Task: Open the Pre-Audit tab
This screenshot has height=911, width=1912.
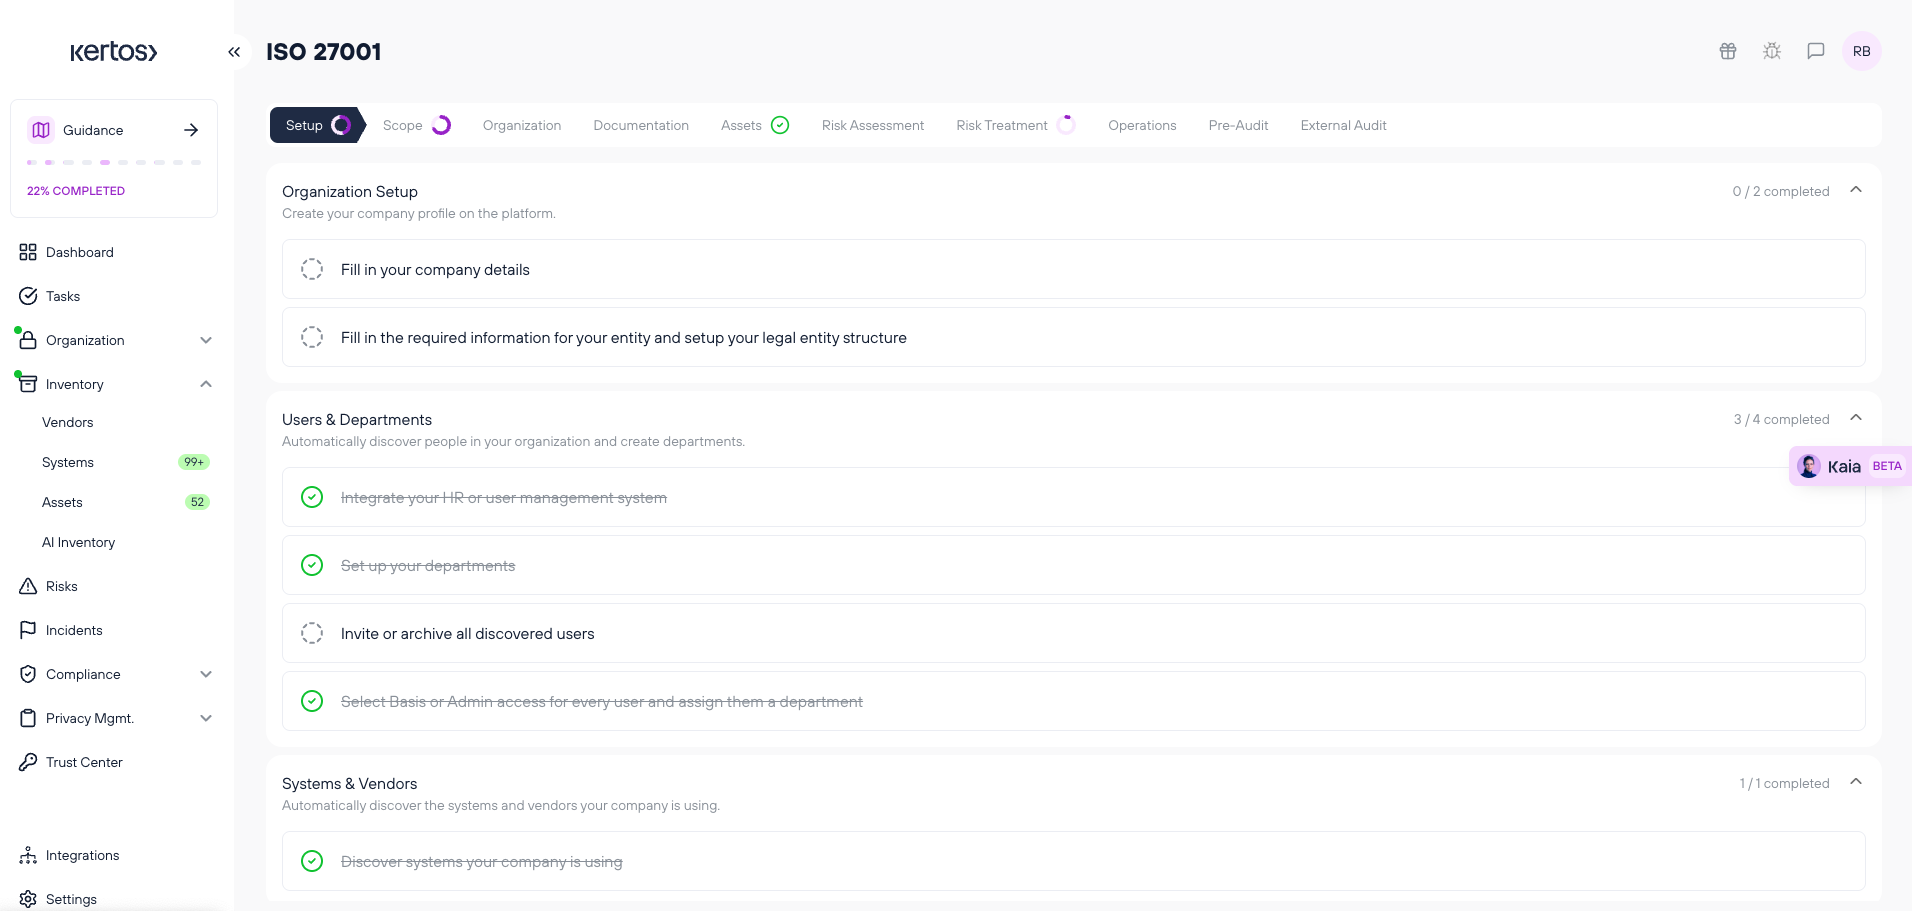Action: click(x=1238, y=125)
